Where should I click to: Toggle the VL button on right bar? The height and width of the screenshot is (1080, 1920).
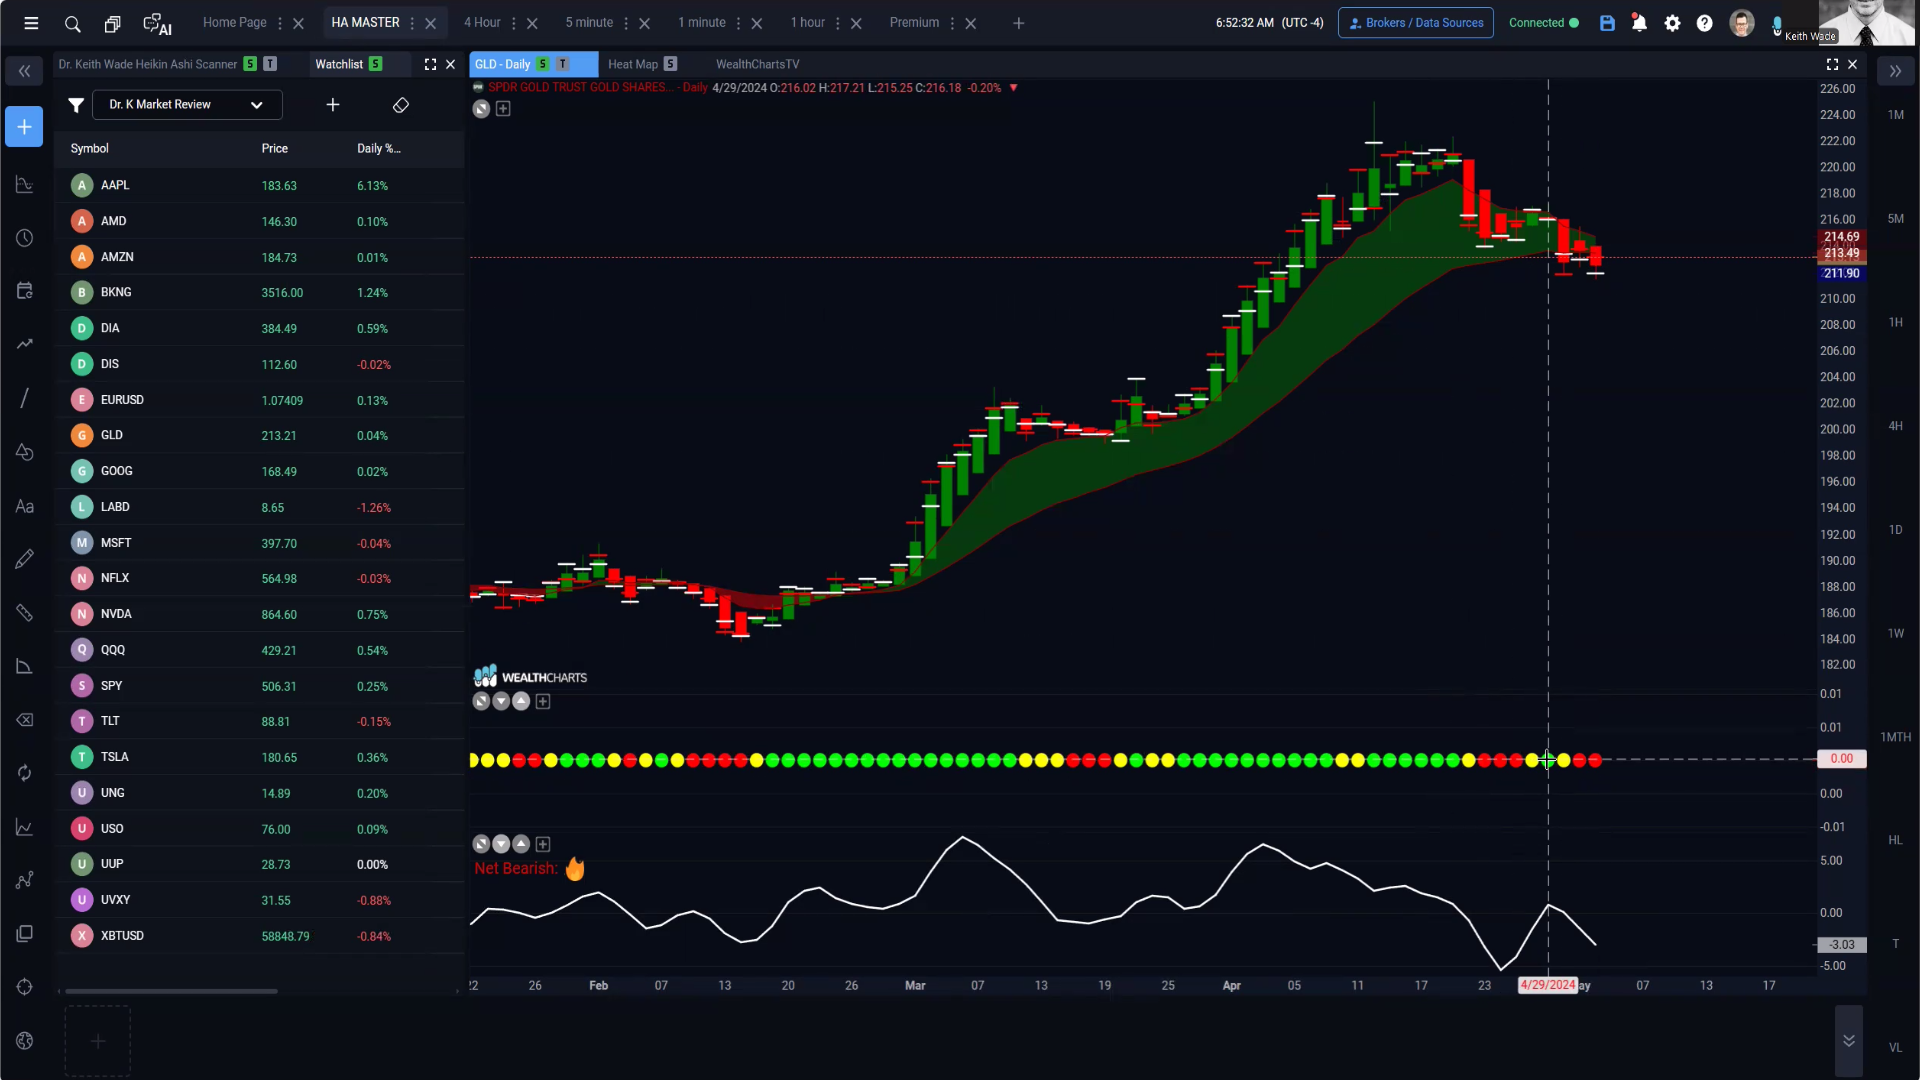[x=1895, y=1048]
